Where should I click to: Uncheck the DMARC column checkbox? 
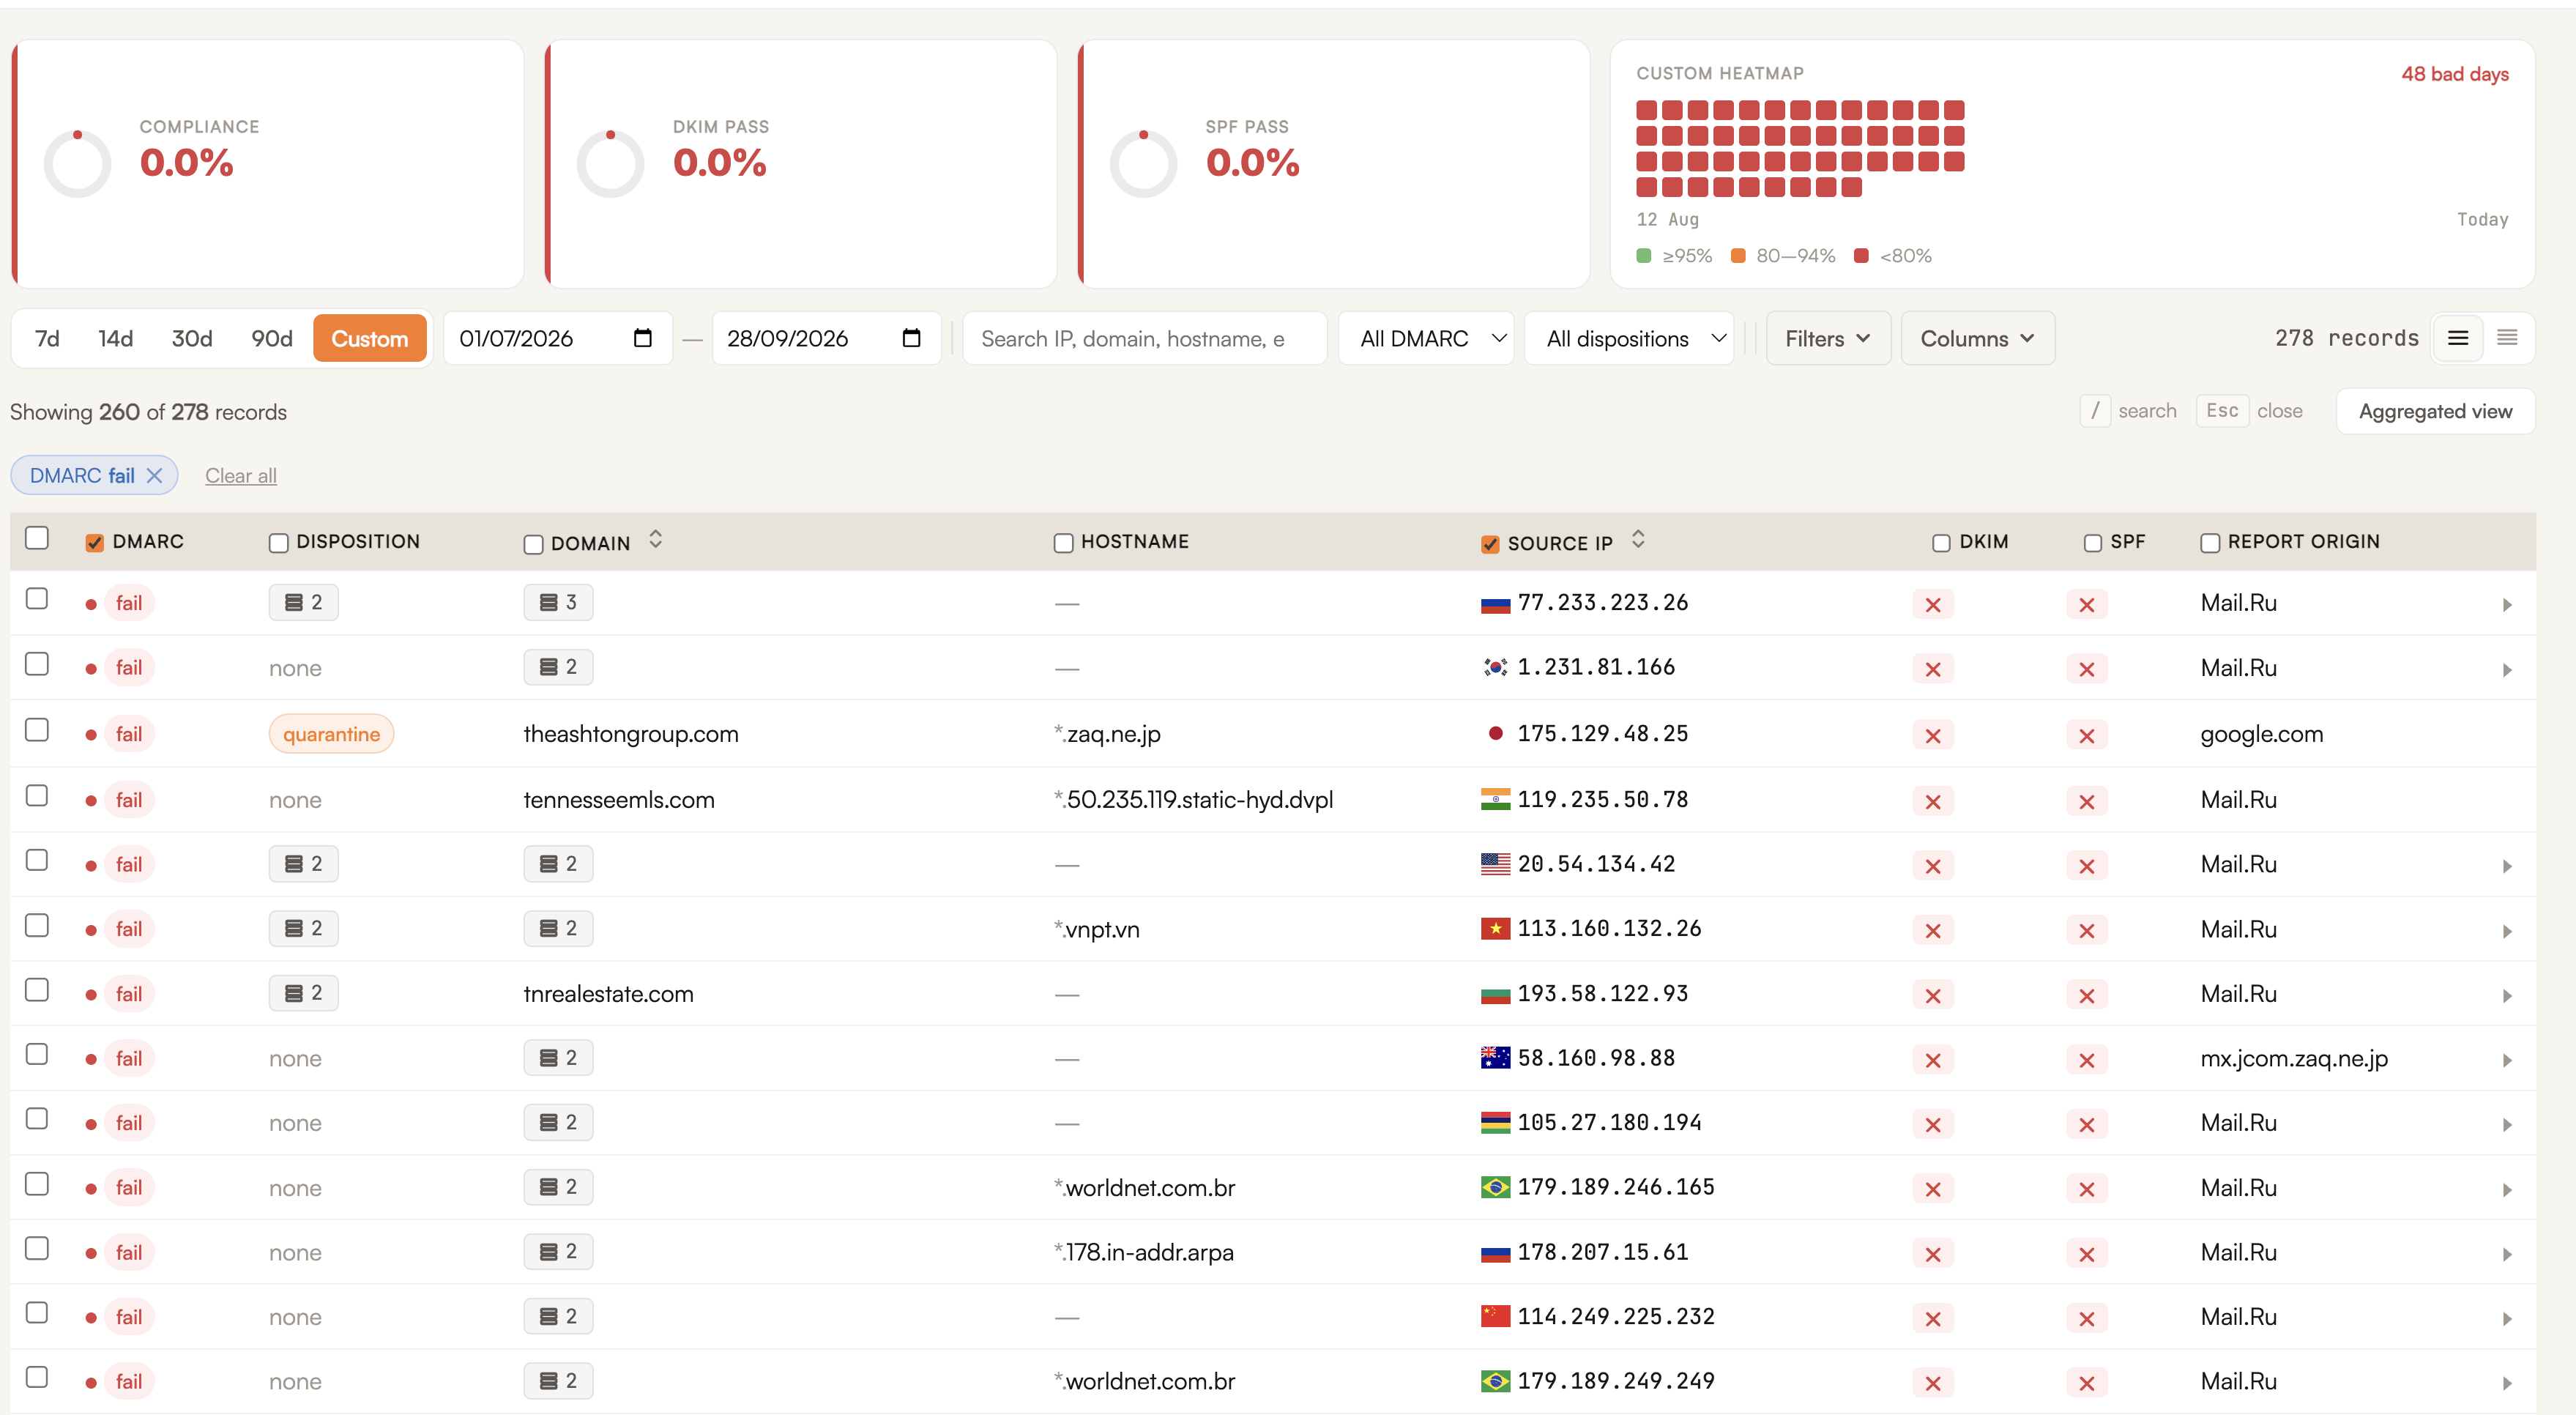tap(95, 543)
